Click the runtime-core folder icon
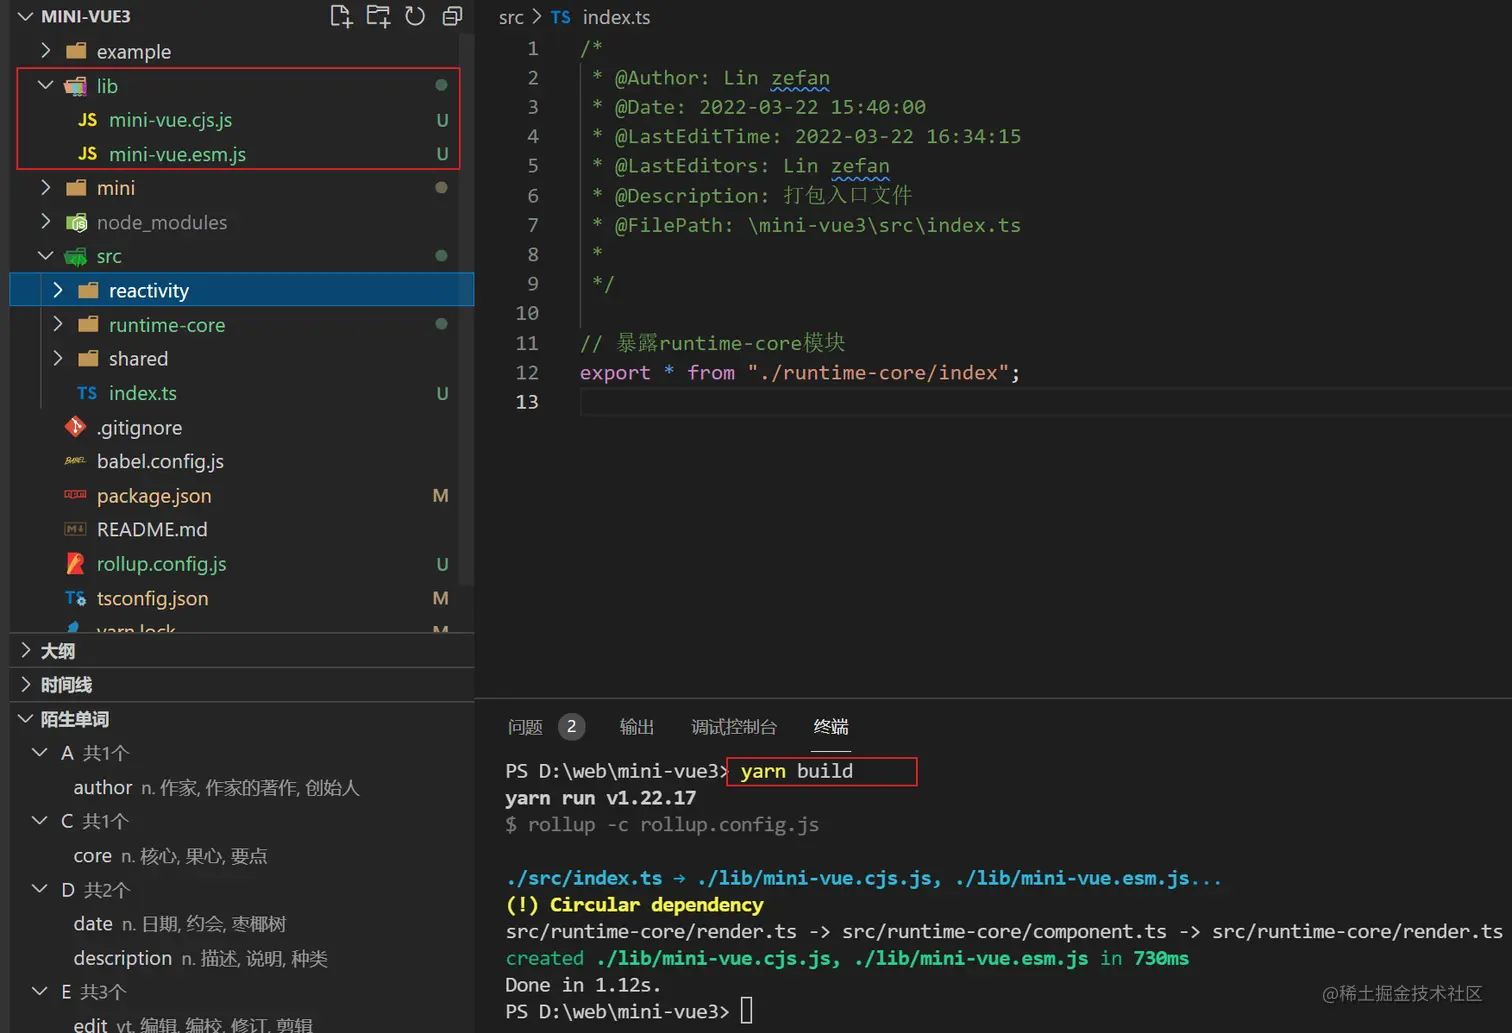Image resolution: width=1512 pixels, height=1033 pixels. [88, 324]
